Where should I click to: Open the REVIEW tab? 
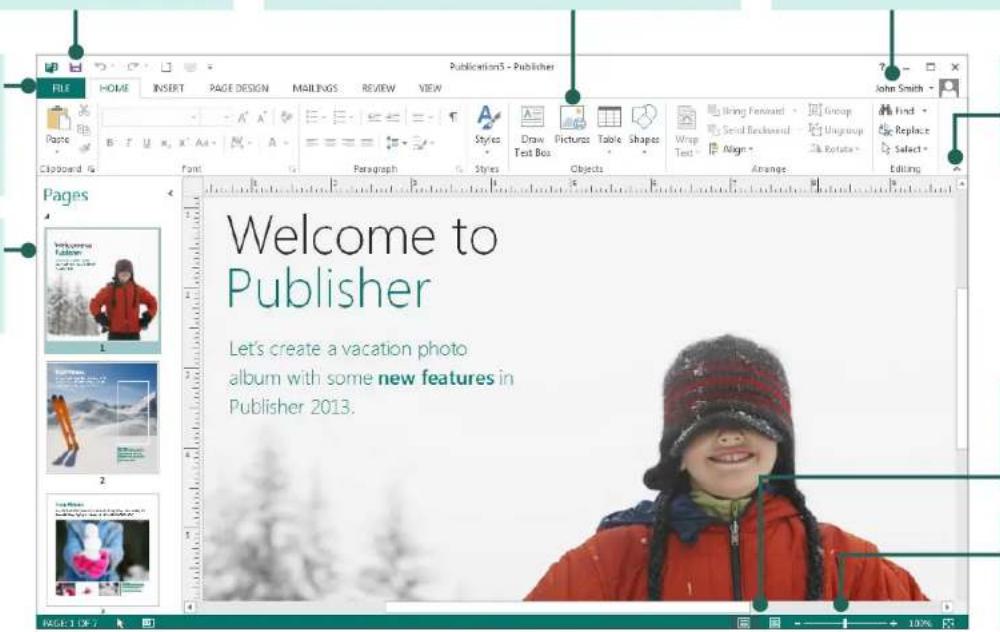(378, 88)
